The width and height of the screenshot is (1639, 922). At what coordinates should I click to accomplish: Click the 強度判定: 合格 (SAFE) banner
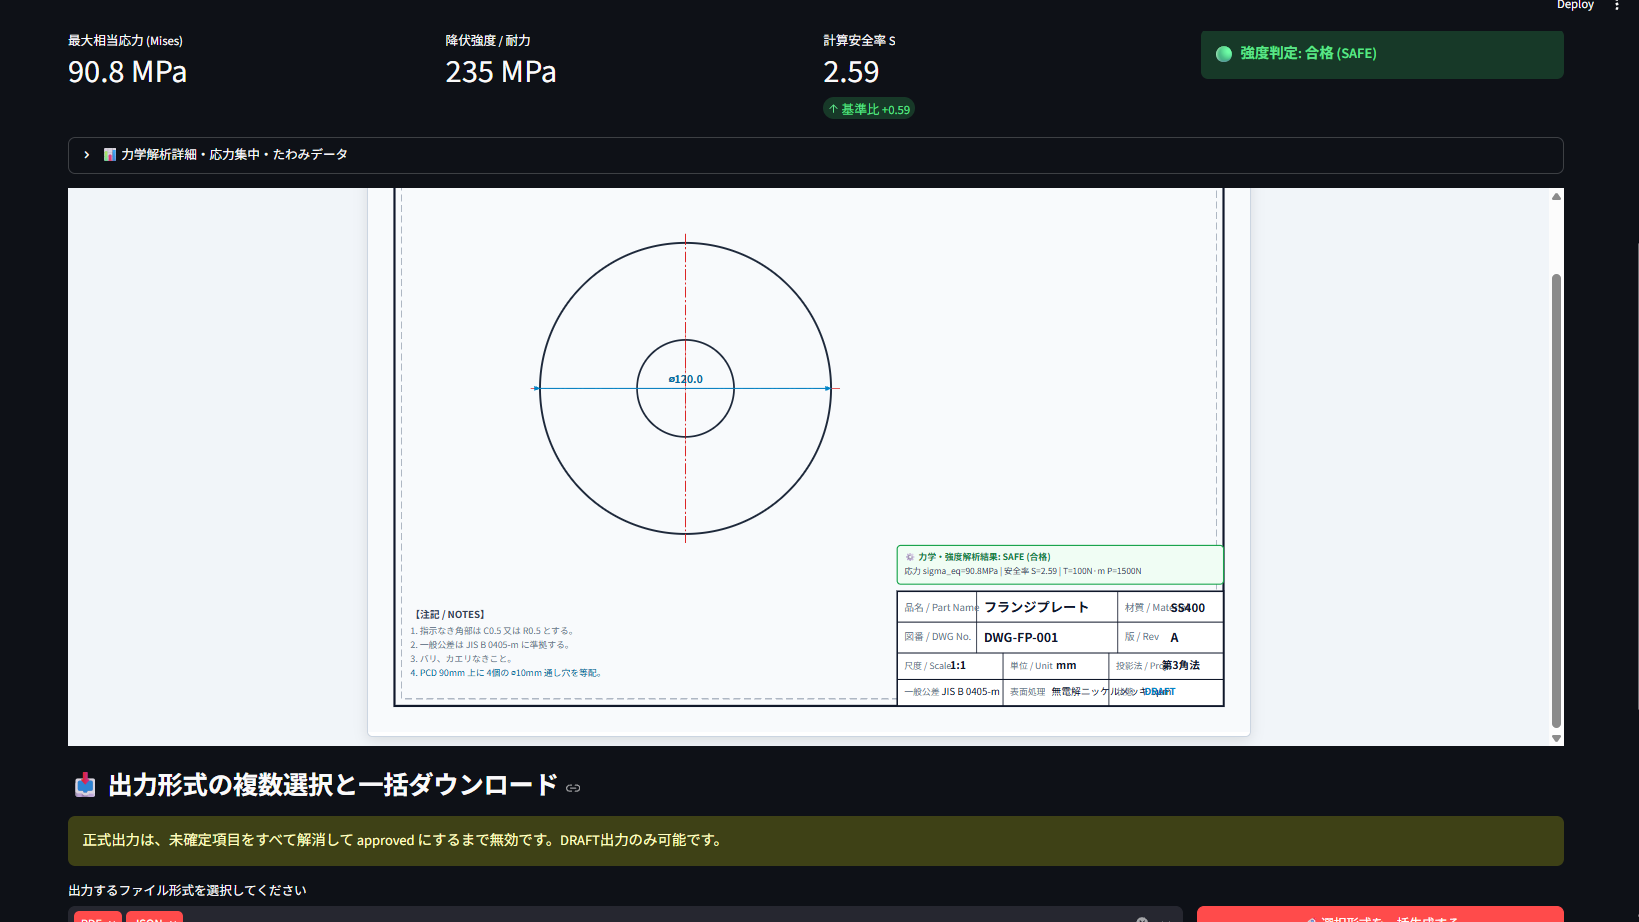click(x=1382, y=54)
